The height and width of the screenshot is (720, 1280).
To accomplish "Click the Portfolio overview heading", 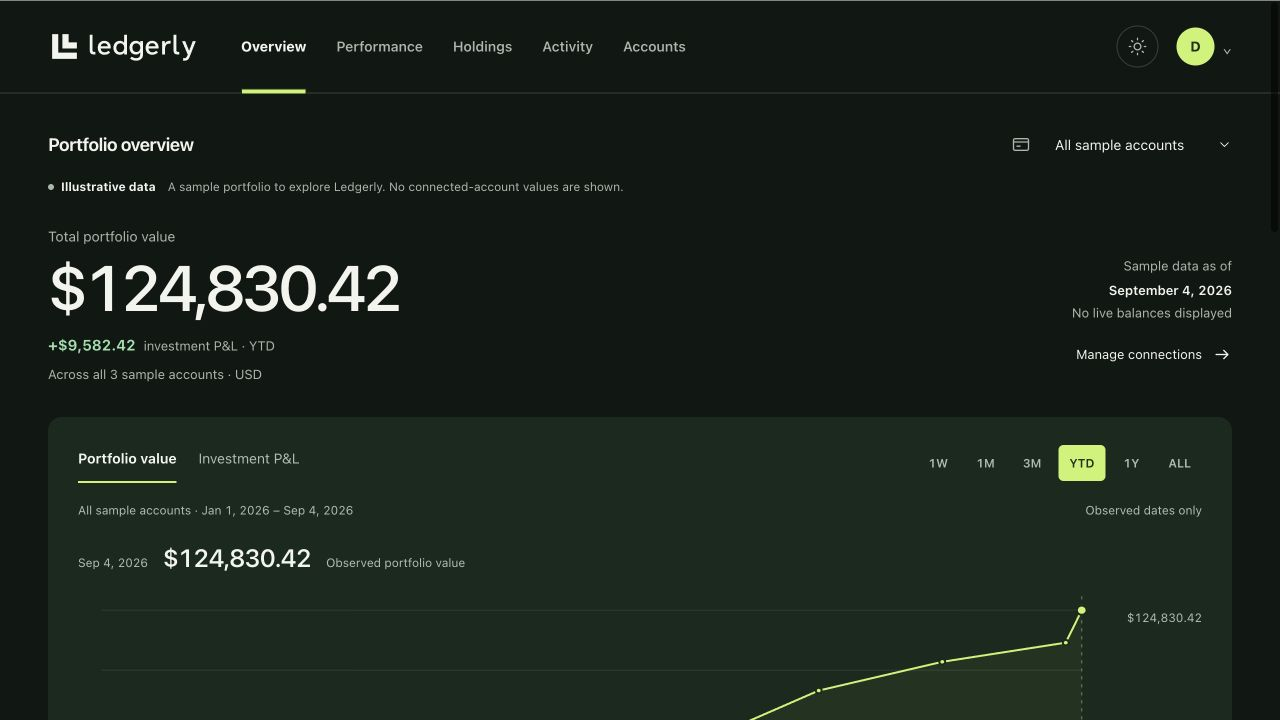I will pos(121,145).
